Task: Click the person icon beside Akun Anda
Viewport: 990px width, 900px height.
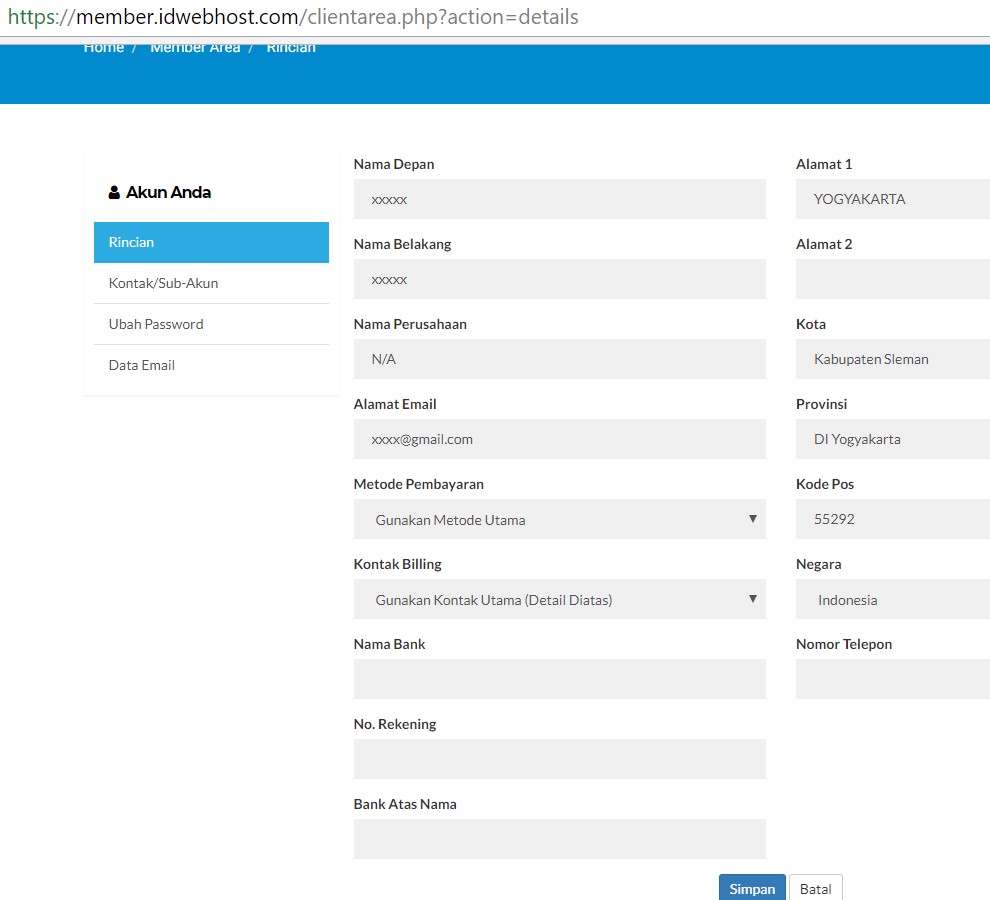Action: [114, 191]
